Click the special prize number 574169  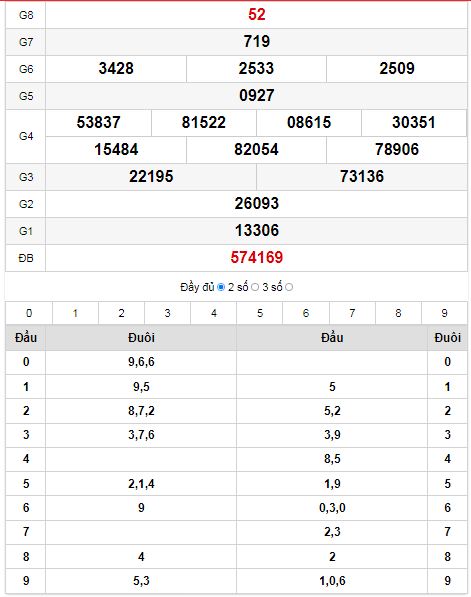click(257, 258)
